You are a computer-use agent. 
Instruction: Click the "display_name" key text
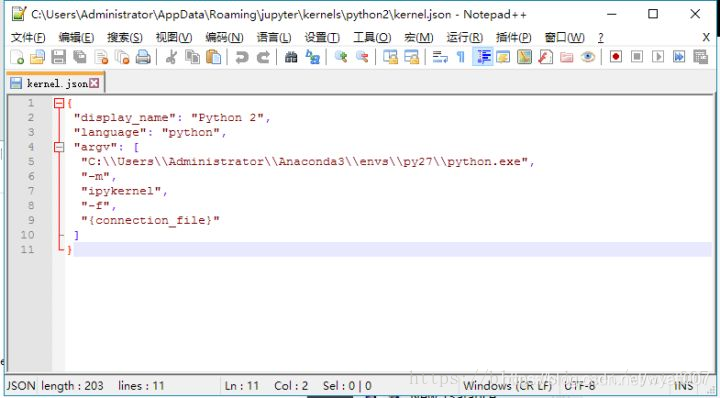tap(125, 118)
